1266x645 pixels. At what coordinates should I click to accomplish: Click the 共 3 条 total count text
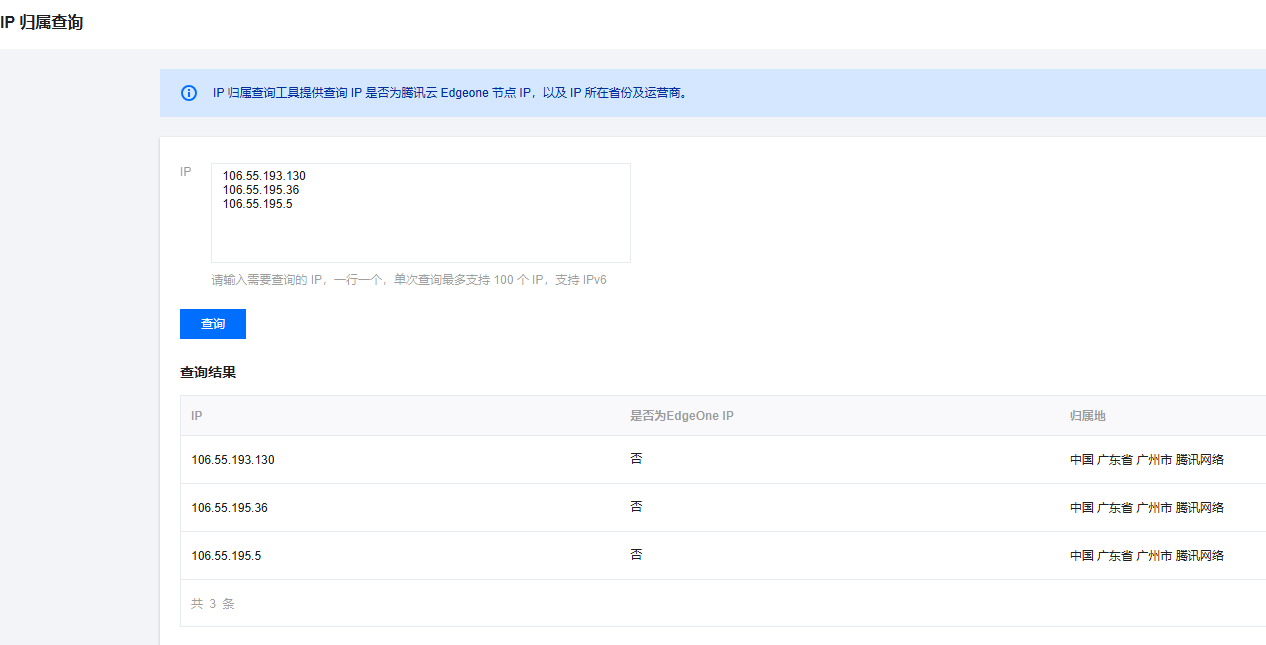point(213,604)
